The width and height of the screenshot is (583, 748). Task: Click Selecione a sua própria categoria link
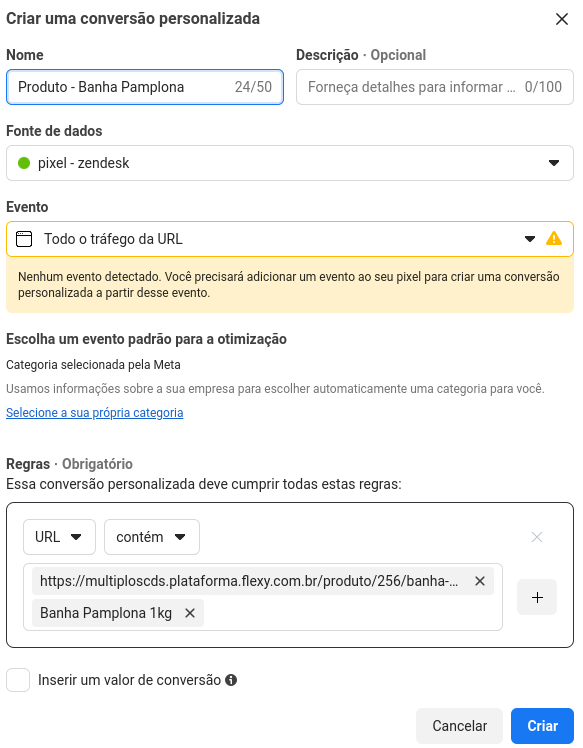94,413
